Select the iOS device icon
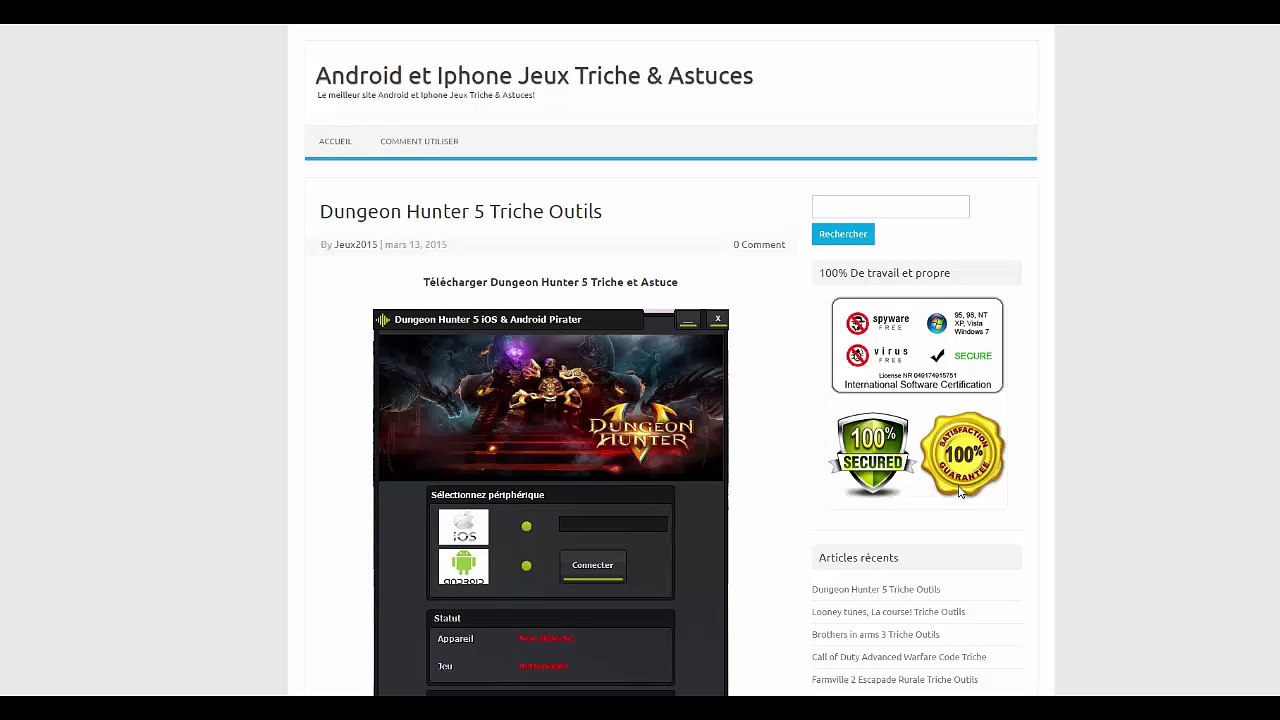The width and height of the screenshot is (1280, 720). [x=464, y=527]
